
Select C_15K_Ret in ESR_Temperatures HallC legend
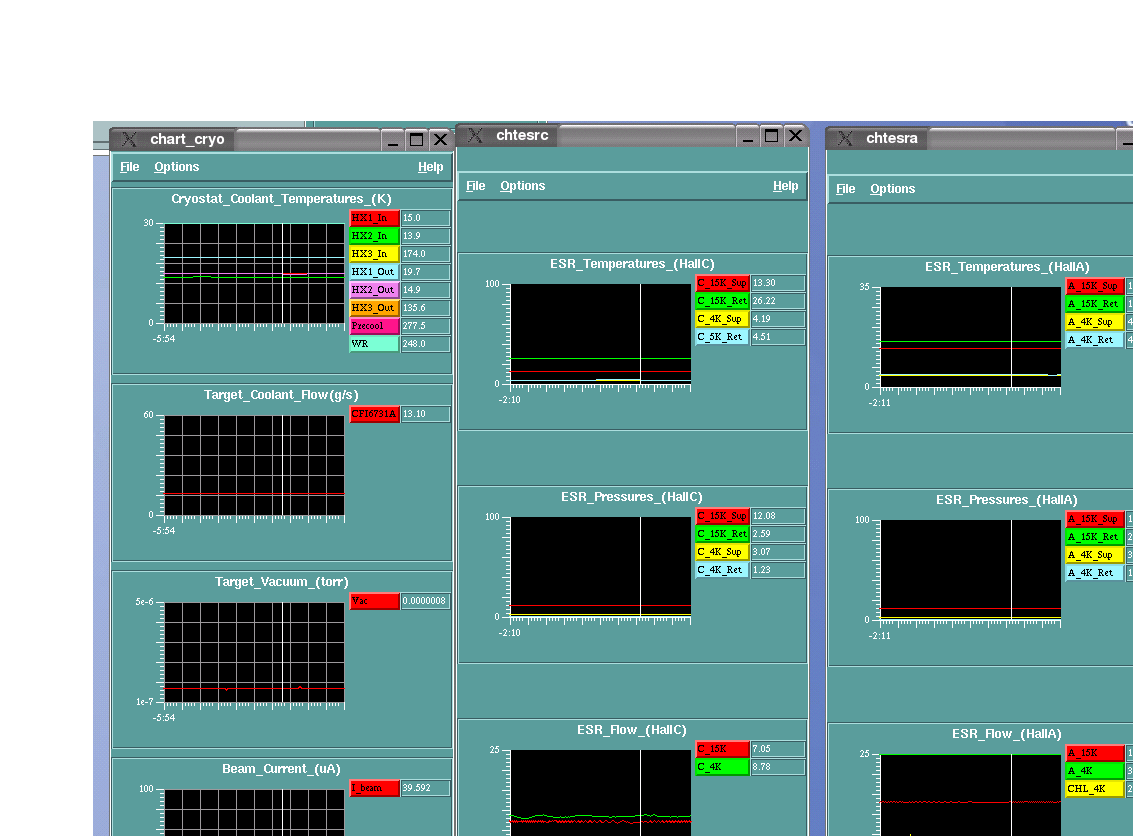click(722, 301)
